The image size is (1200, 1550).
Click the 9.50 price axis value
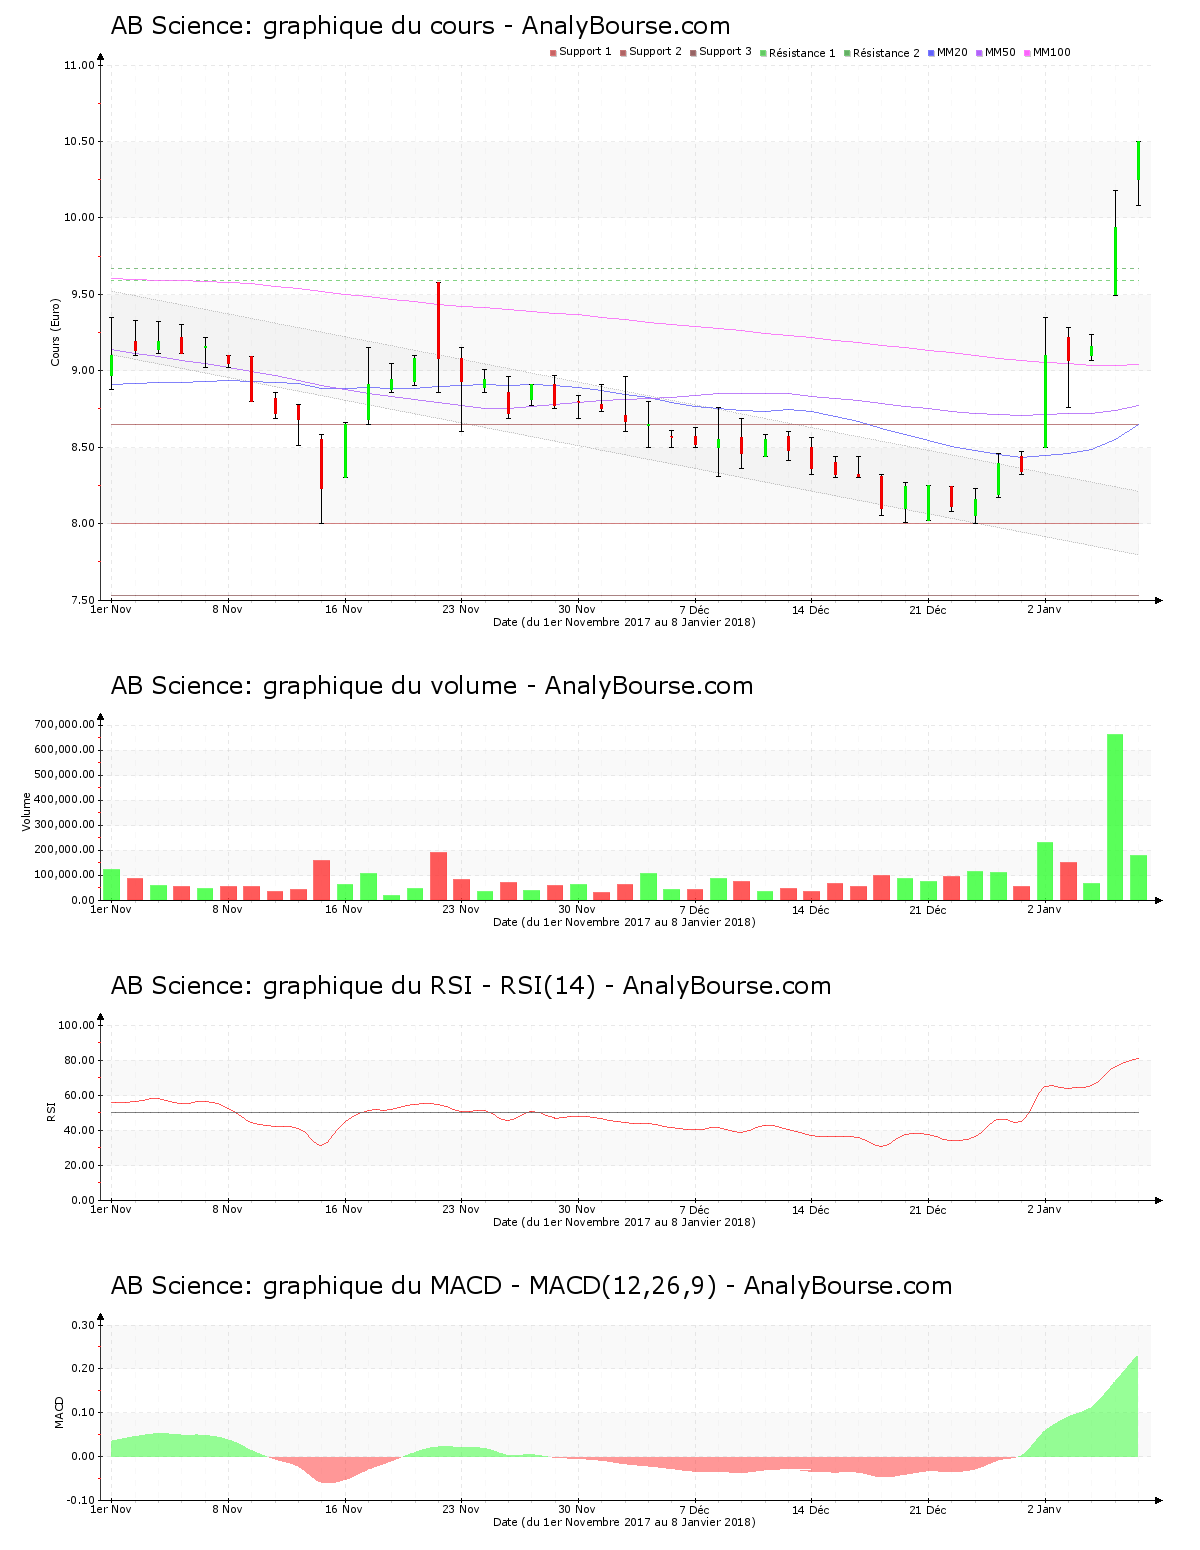[x=81, y=295]
